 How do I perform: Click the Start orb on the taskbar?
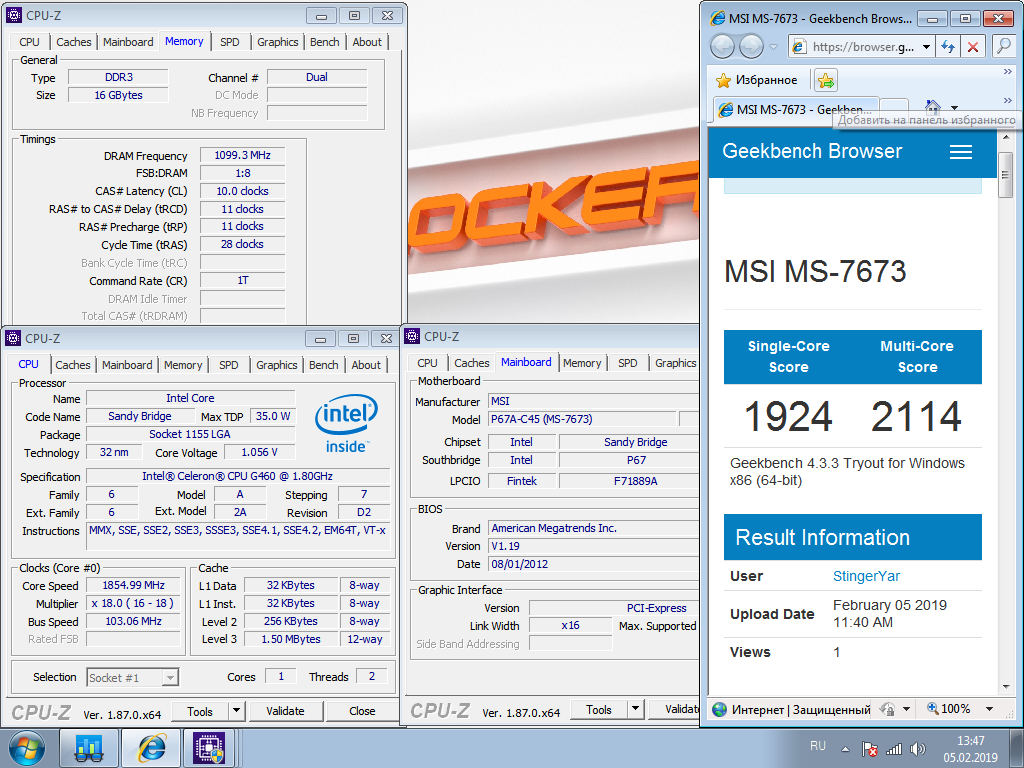[27, 748]
